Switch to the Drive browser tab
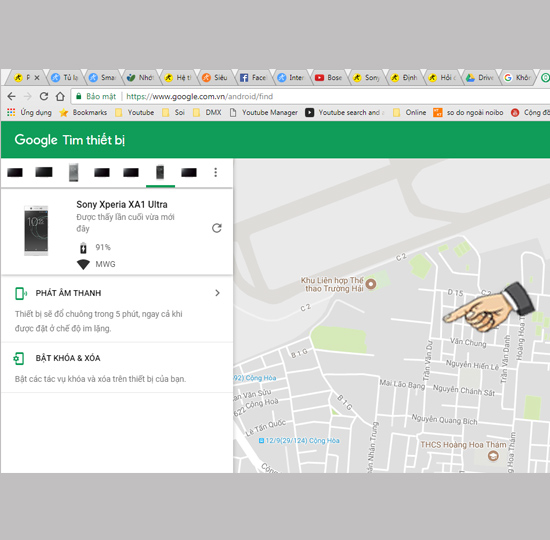The image size is (550, 540). [x=480, y=78]
